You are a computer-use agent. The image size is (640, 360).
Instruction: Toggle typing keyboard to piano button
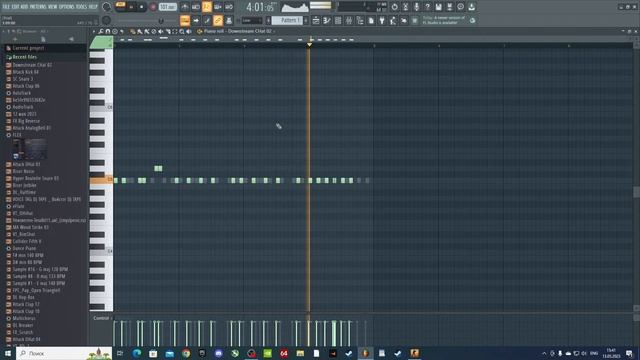pyautogui.click(x=185, y=20)
